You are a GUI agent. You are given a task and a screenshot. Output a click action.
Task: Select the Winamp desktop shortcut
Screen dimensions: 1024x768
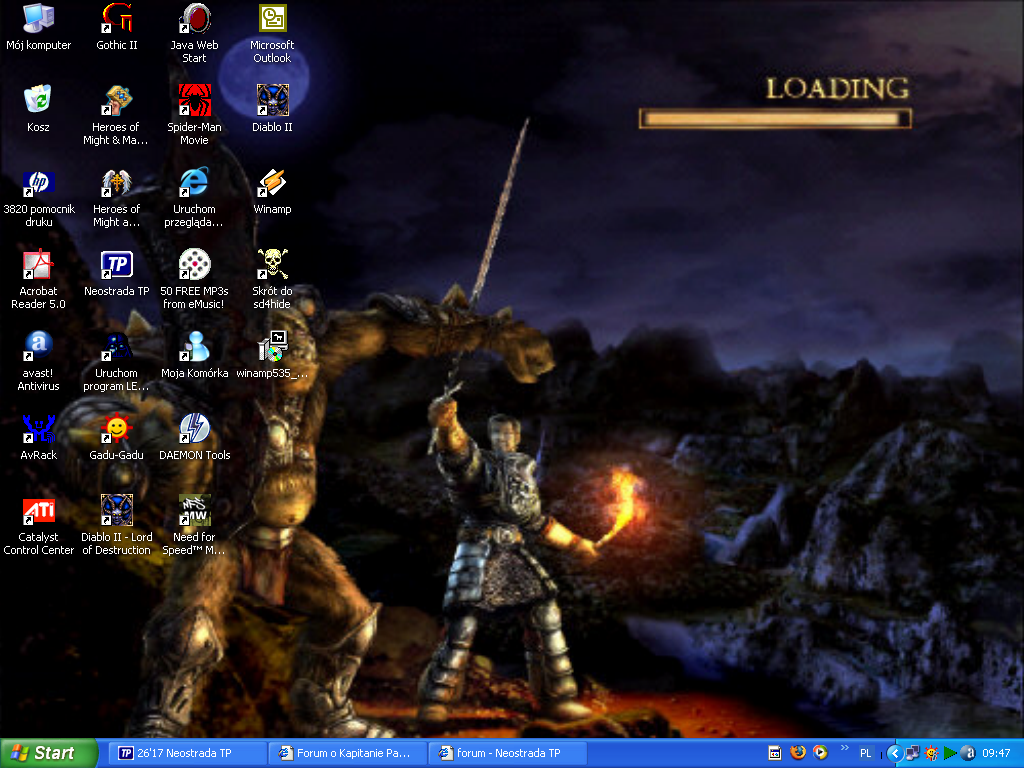coord(272,191)
